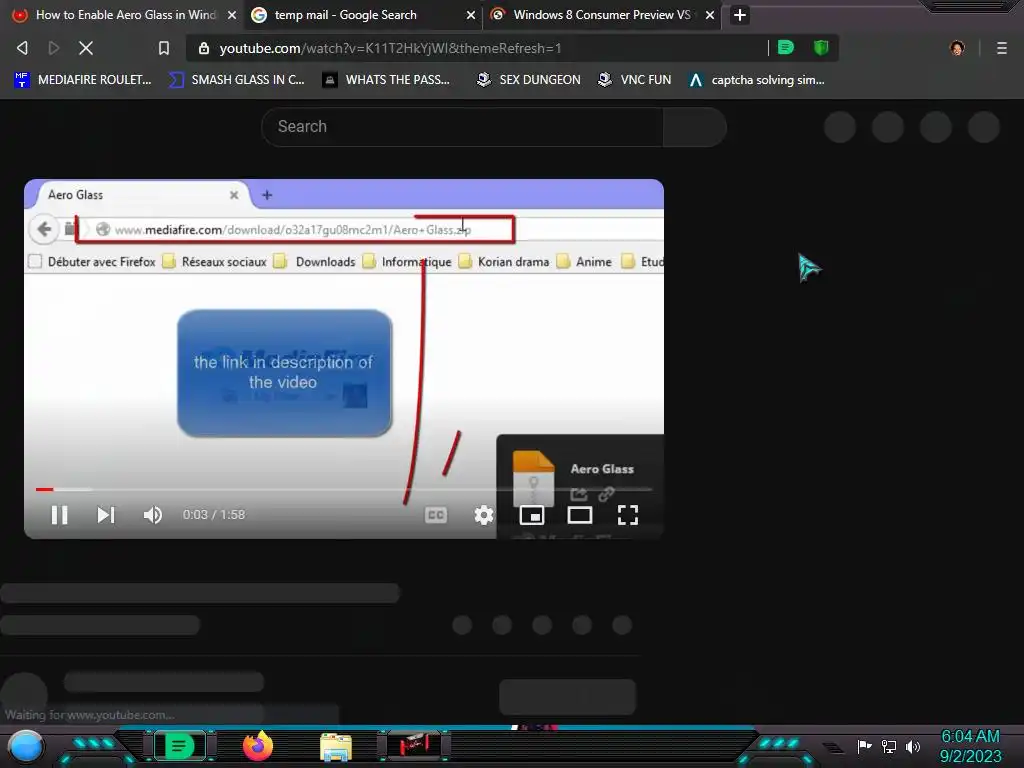
Task: Open the profile avatar icon
Action: pyautogui.click(x=957, y=48)
